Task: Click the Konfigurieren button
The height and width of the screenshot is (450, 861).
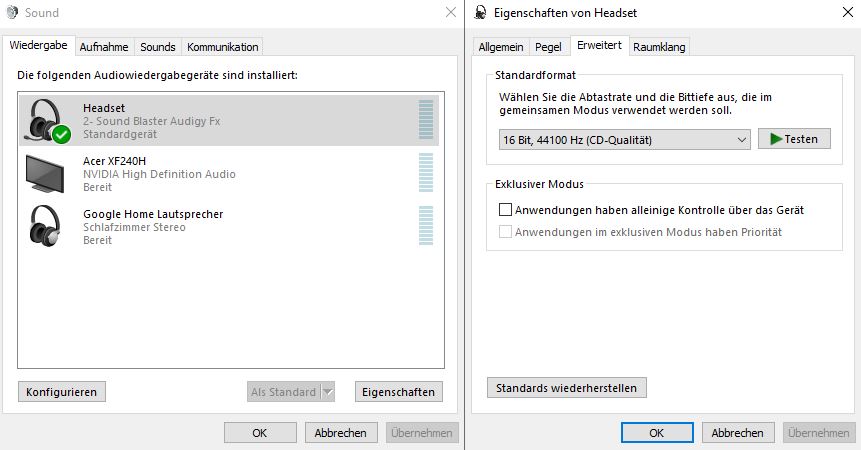Action: 62,392
